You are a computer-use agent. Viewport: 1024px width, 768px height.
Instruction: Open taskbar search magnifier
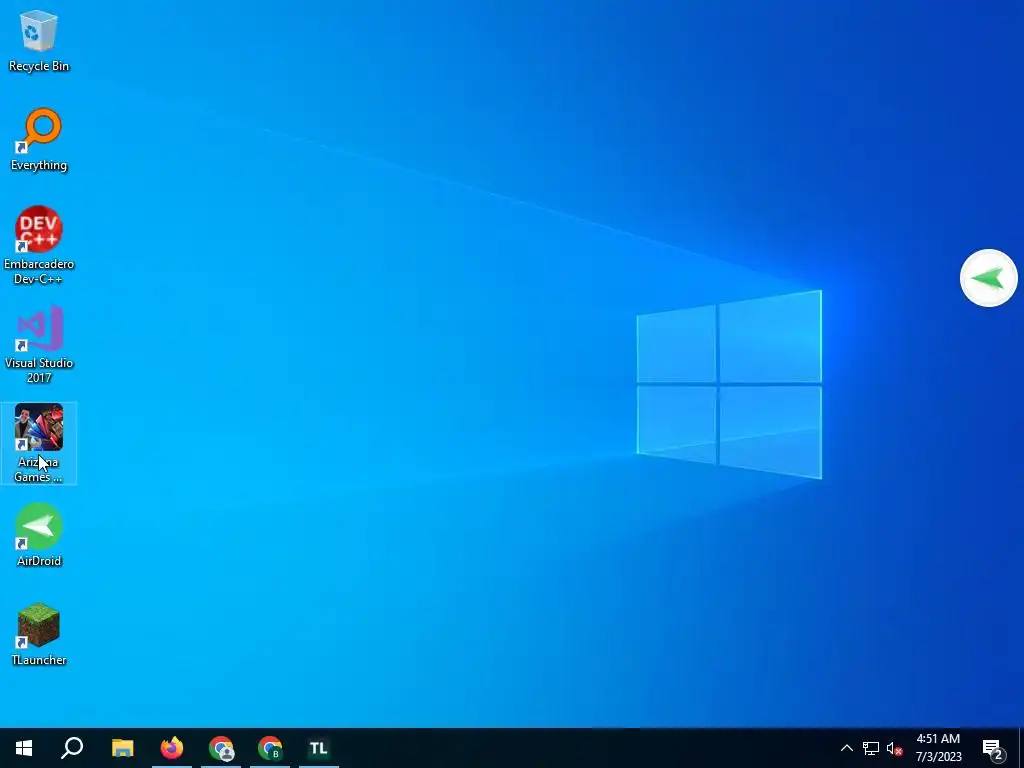pos(72,748)
